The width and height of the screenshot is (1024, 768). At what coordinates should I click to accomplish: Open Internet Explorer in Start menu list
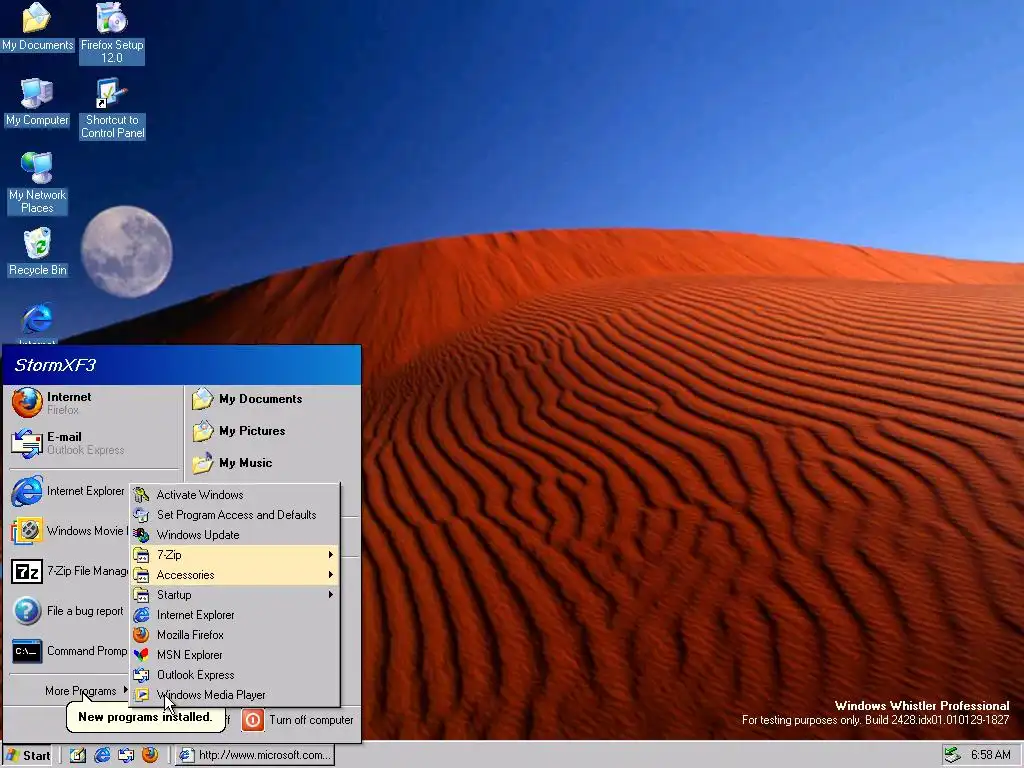tap(69, 491)
